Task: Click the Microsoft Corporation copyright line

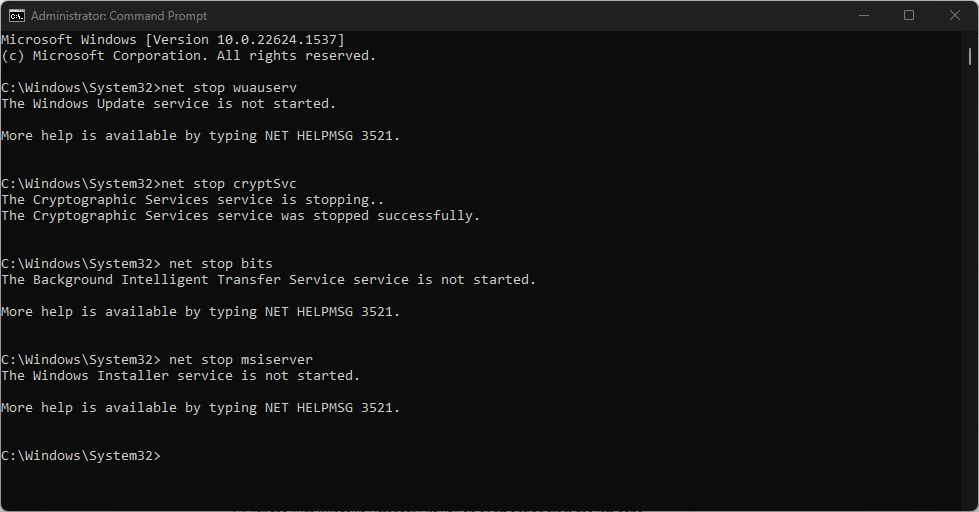Action: click(188, 56)
